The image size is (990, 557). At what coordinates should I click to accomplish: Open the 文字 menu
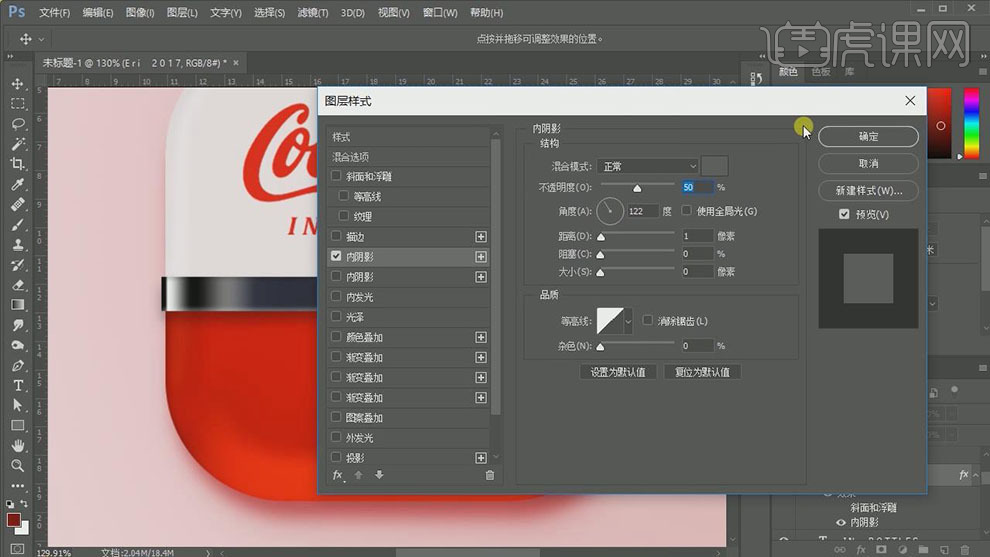click(x=225, y=13)
